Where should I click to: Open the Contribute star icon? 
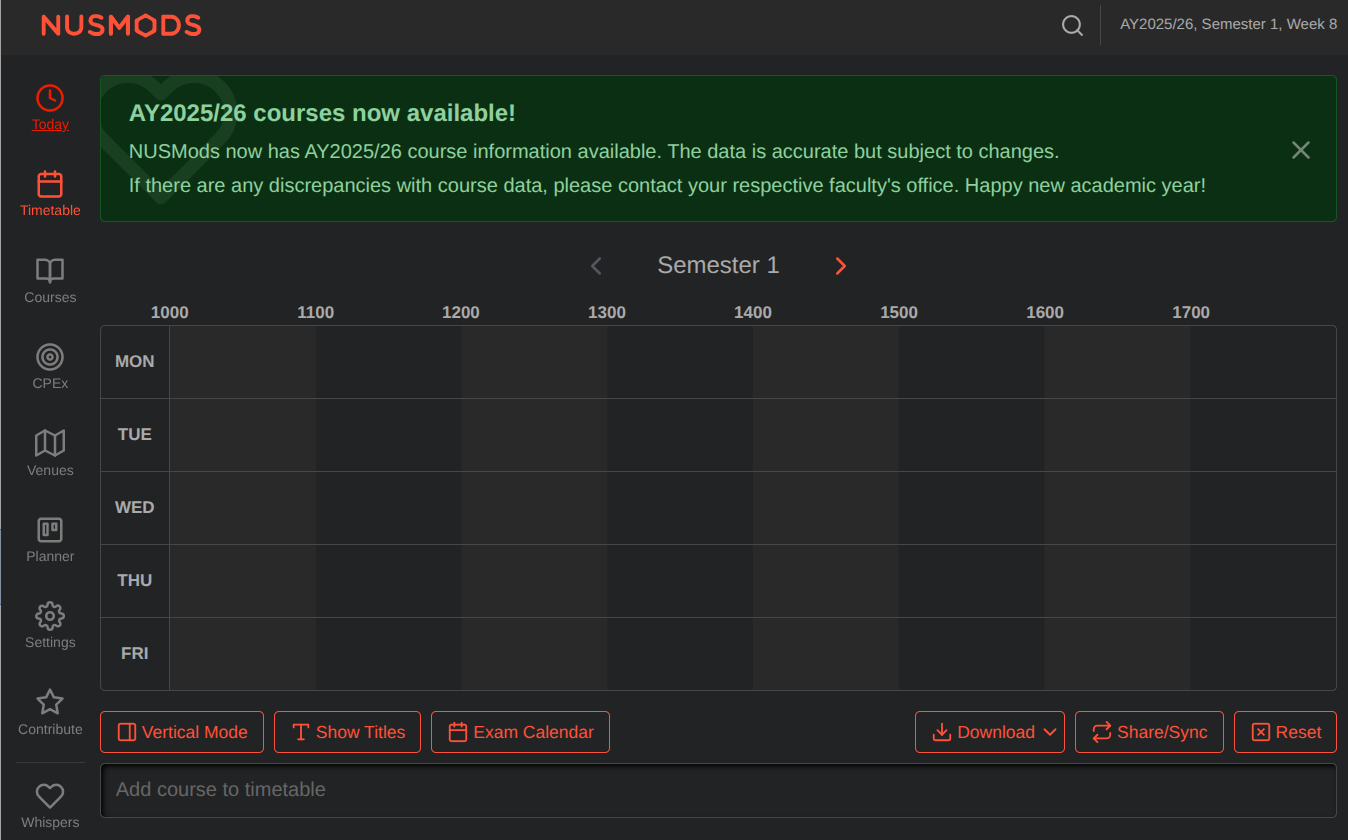click(x=50, y=702)
